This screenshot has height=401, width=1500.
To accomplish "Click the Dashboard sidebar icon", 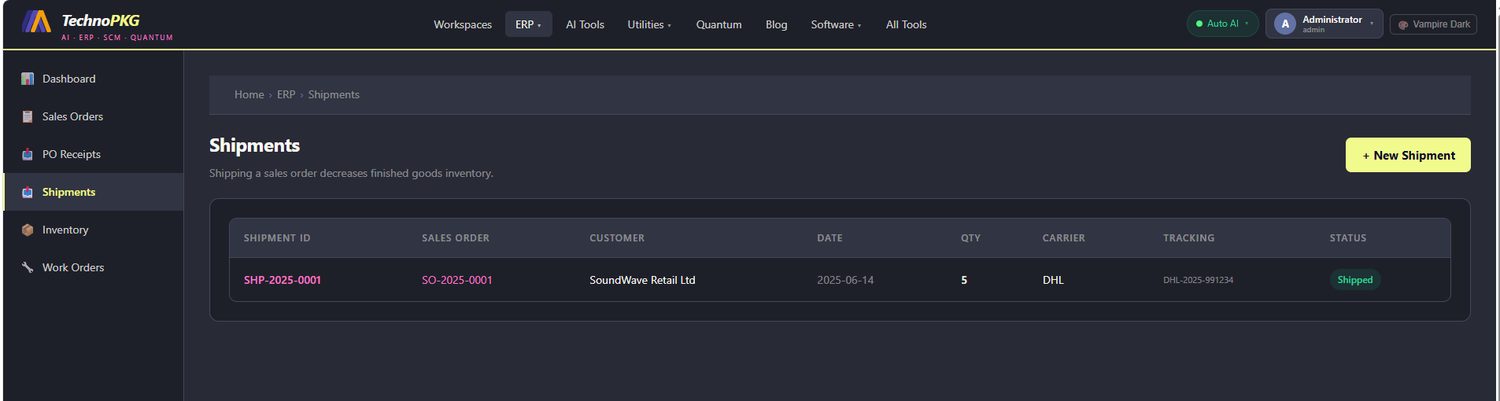I will pyautogui.click(x=28, y=79).
